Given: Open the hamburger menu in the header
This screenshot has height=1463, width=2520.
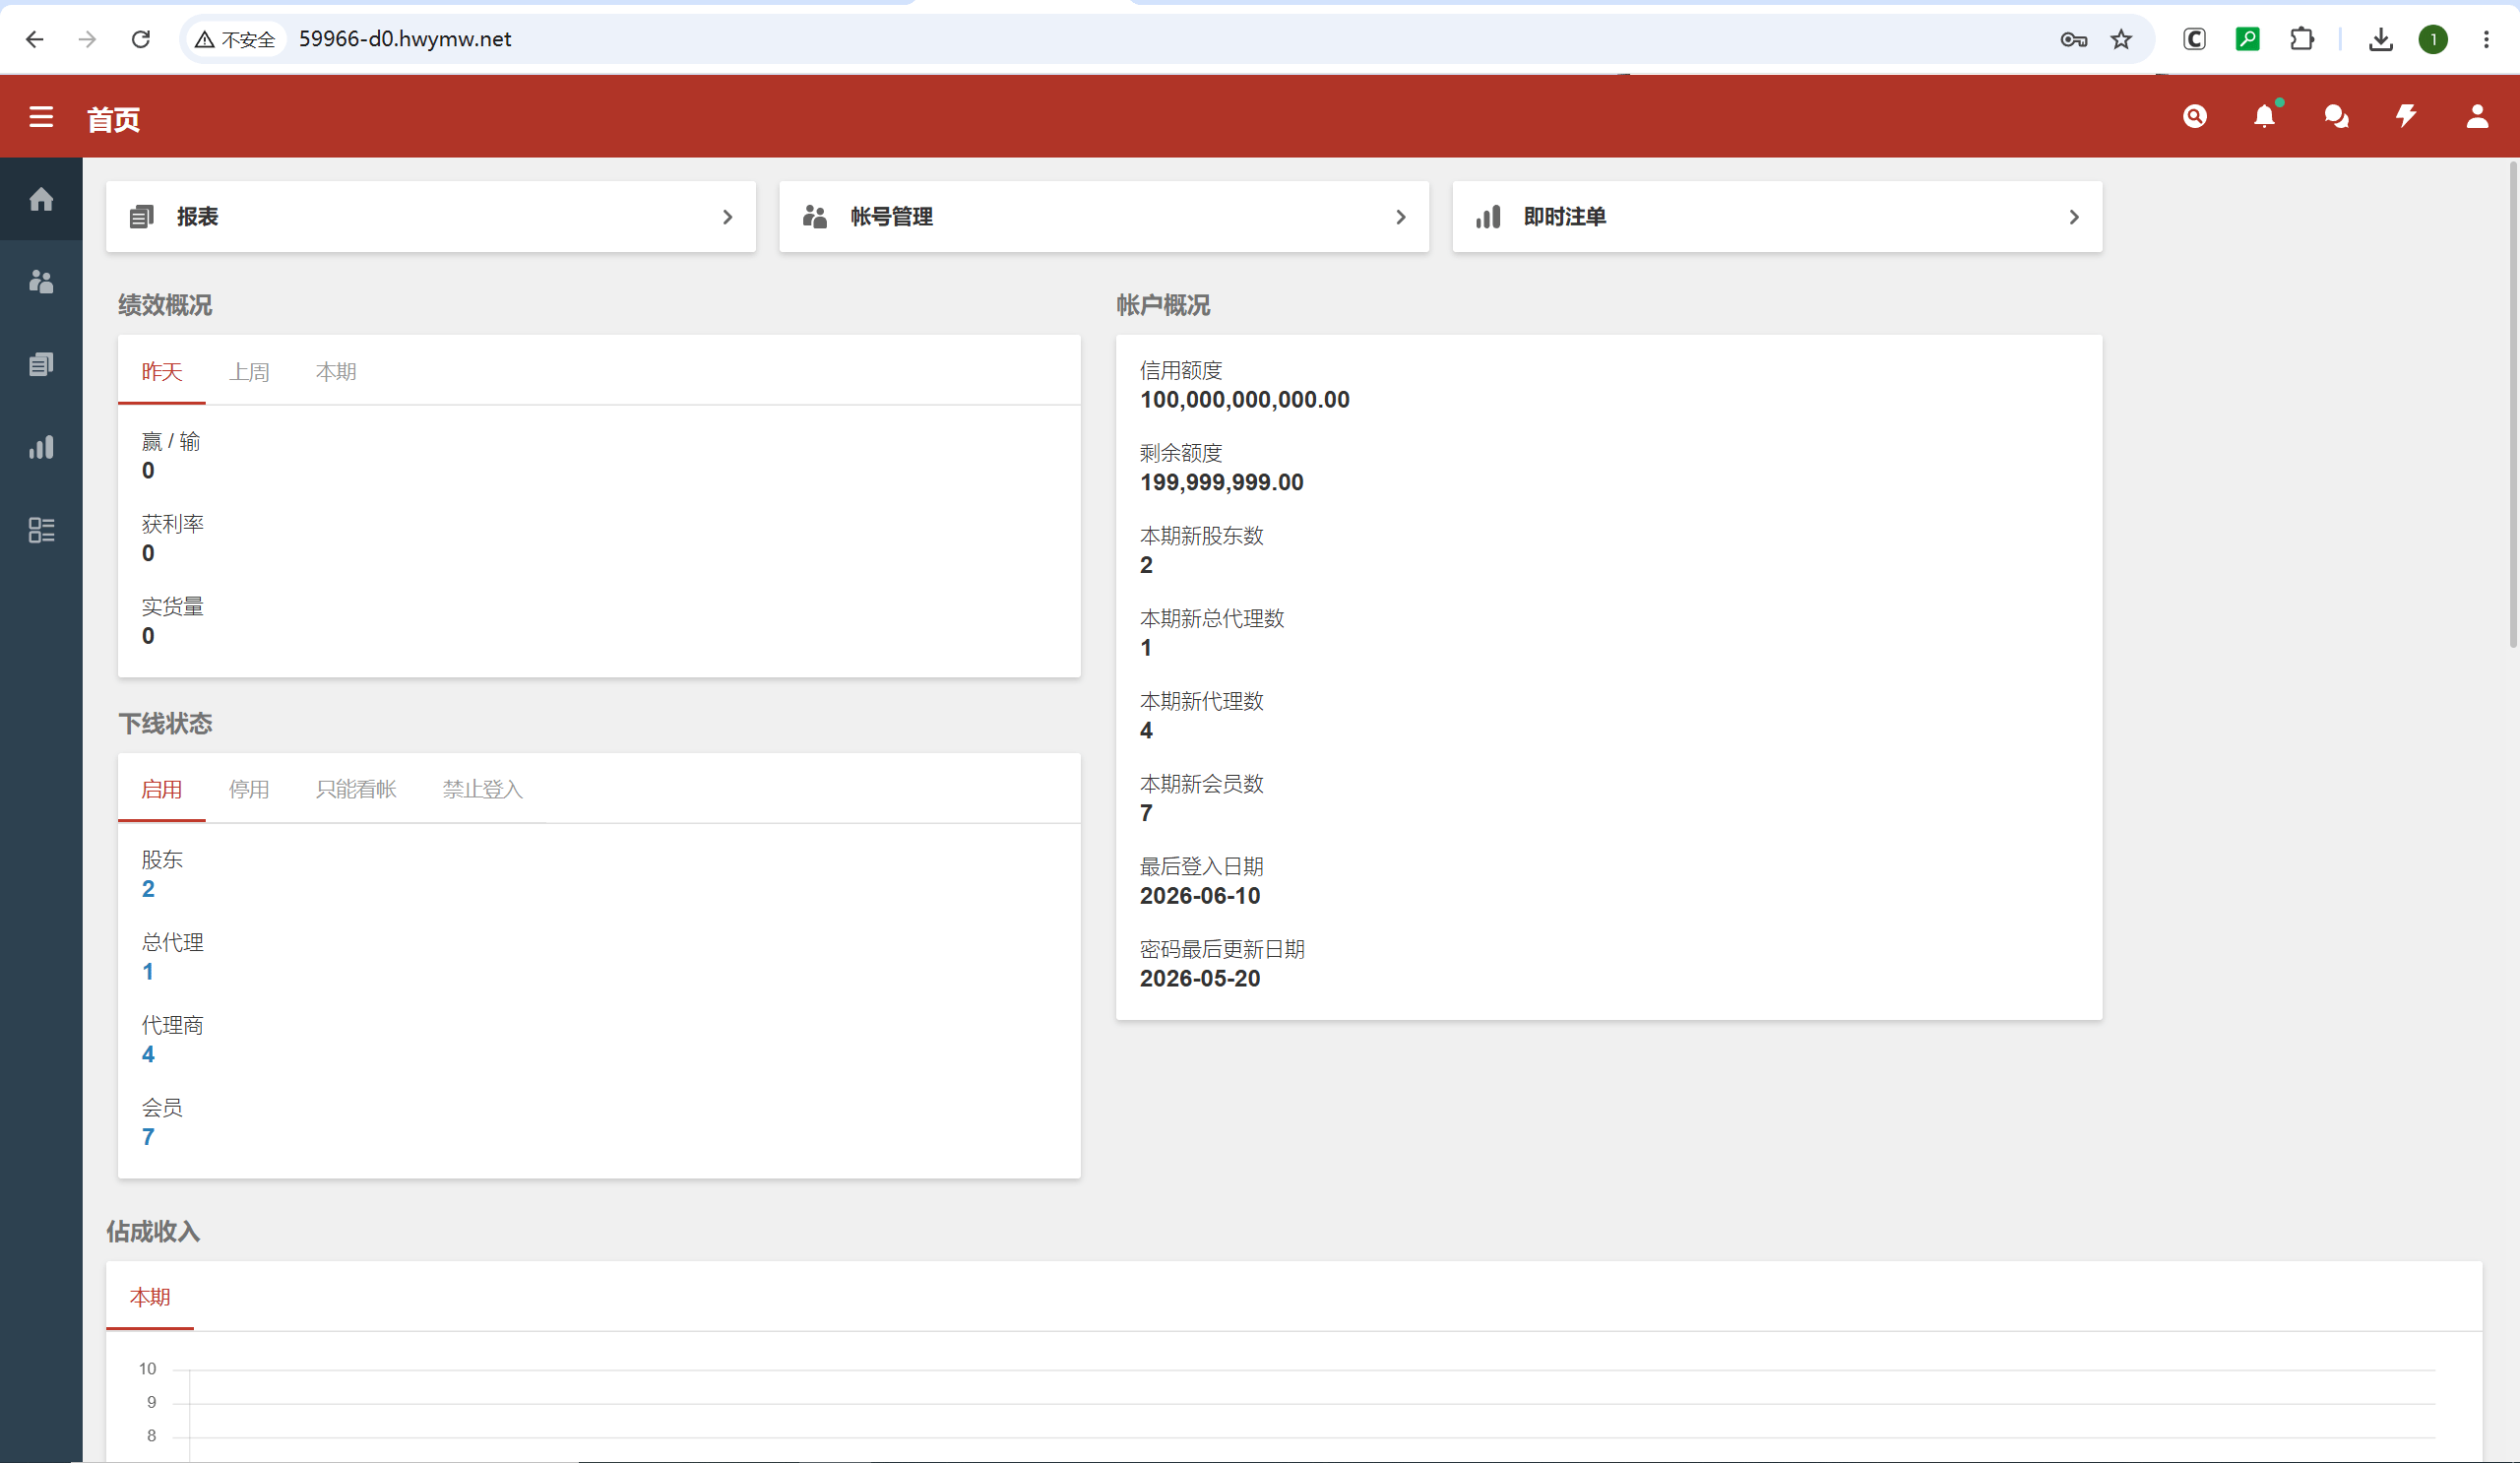Looking at the screenshot, I should (41, 118).
